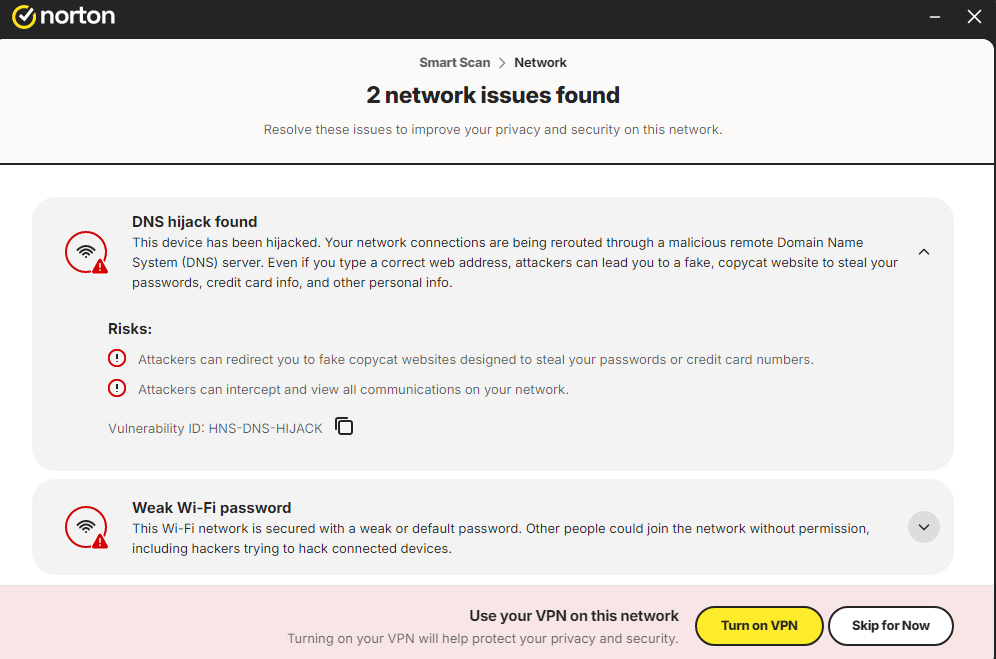Close the Norton window

pos(974,17)
